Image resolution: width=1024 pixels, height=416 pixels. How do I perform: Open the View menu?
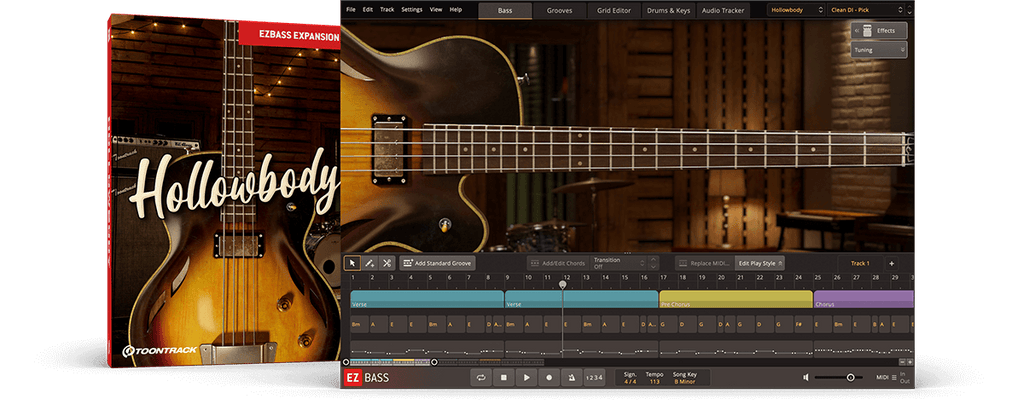[x=436, y=10]
